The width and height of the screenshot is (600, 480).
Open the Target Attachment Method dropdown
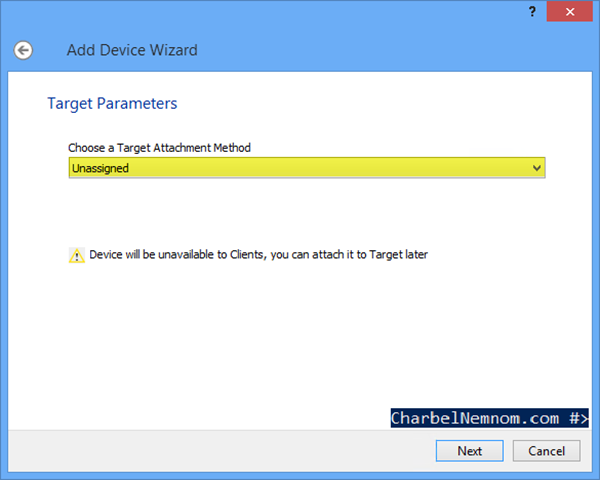point(307,168)
